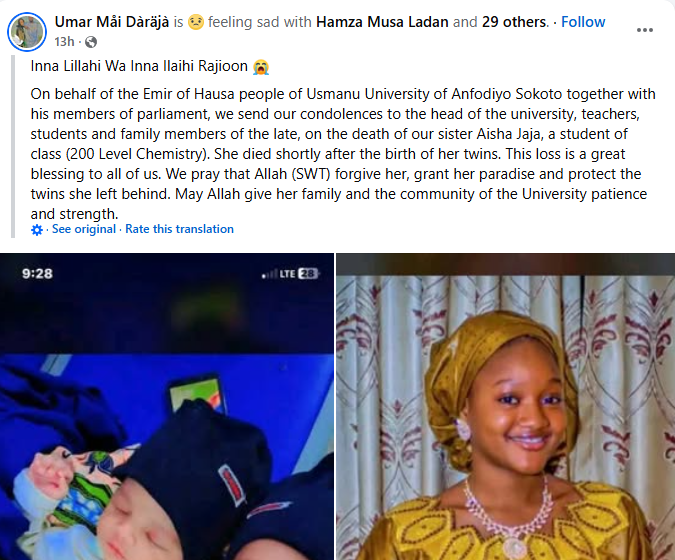The height and width of the screenshot is (560, 675).
Task: Follow Umar Mâi Dàràjà
Action: pyautogui.click(x=584, y=22)
